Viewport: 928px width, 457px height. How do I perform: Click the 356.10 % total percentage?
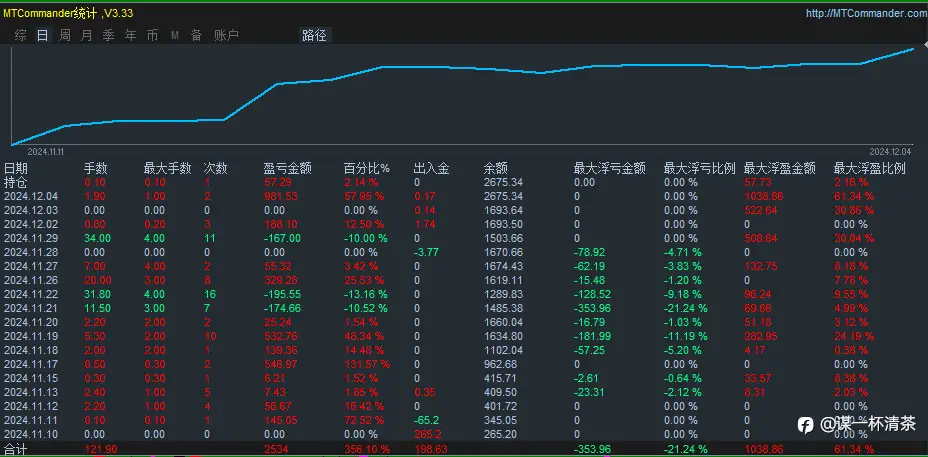[x=367, y=450]
